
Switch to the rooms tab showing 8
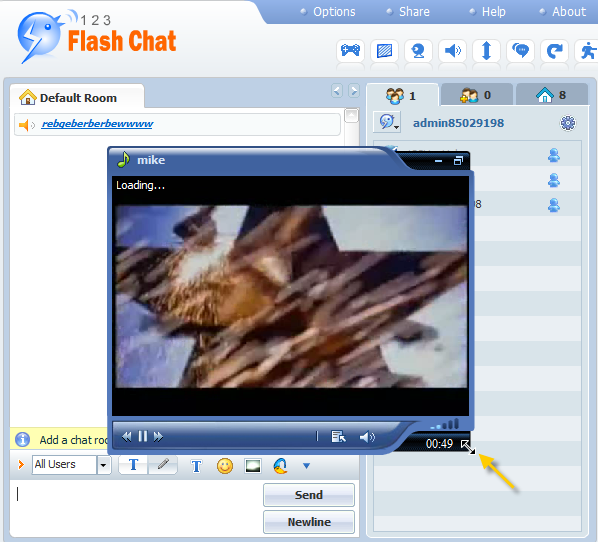click(551, 95)
